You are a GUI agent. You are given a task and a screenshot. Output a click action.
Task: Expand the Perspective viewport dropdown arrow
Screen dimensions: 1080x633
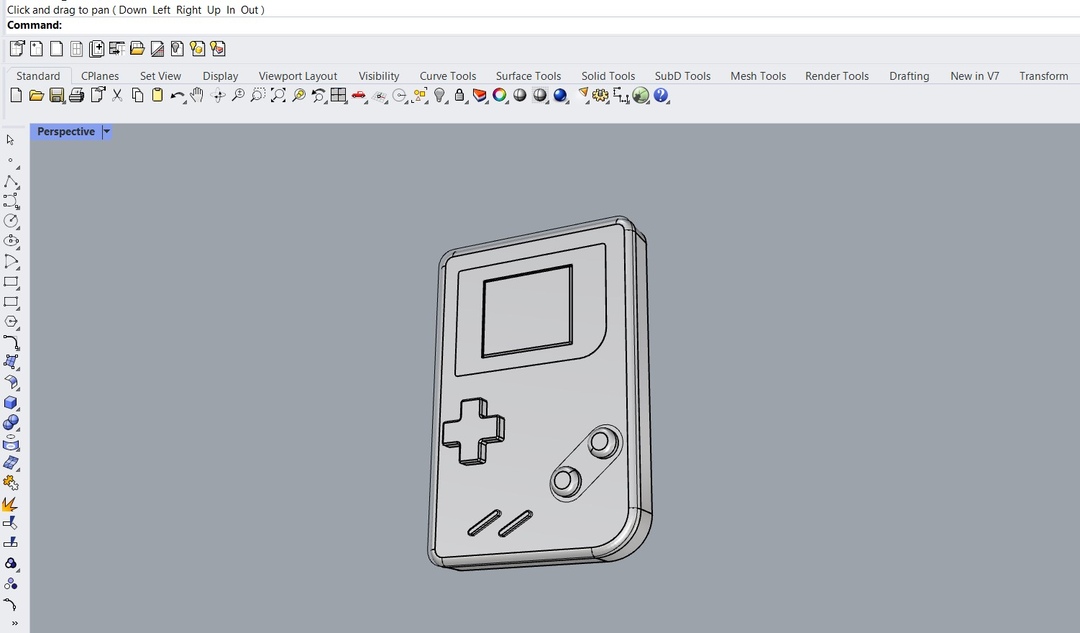(x=106, y=132)
